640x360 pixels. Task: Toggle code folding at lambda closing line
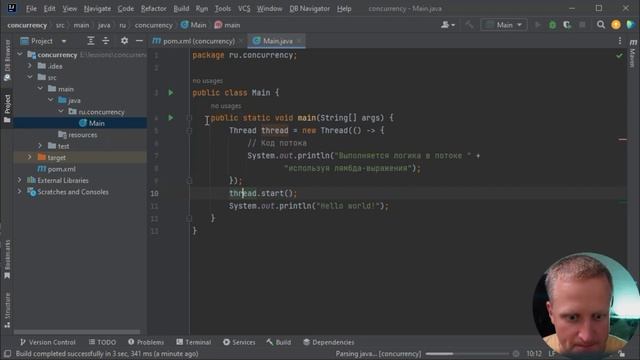tap(189, 180)
